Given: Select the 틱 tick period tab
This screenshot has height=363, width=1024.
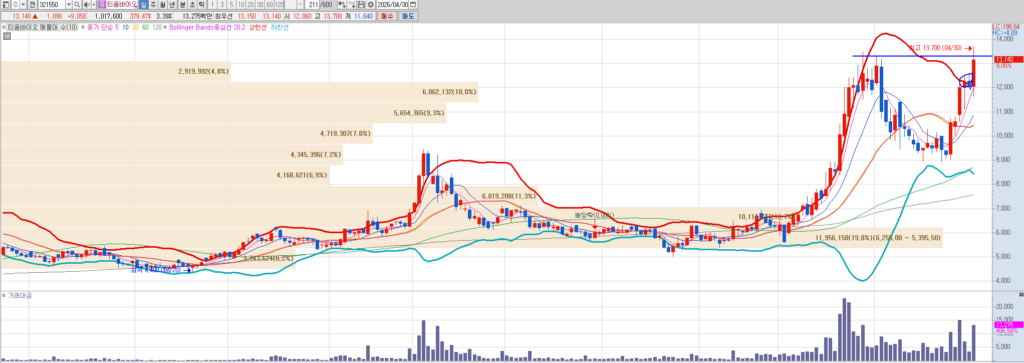Looking at the screenshot, I should pyautogui.click(x=202, y=5).
